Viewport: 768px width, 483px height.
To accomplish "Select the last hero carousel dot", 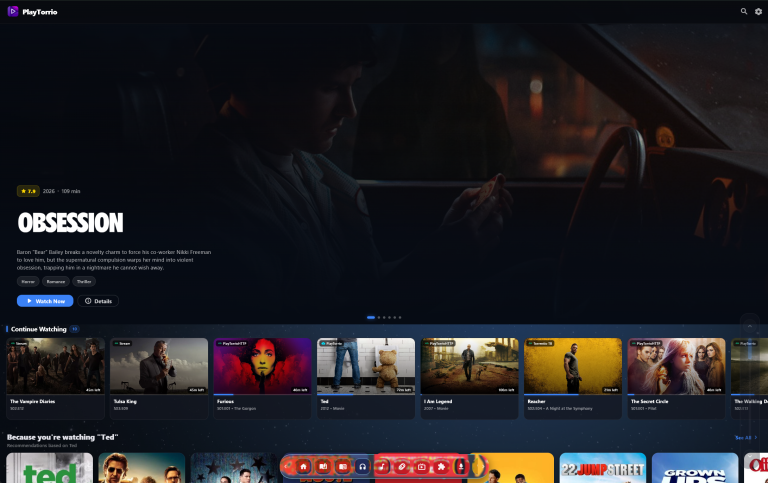I will pyautogui.click(x=400, y=317).
